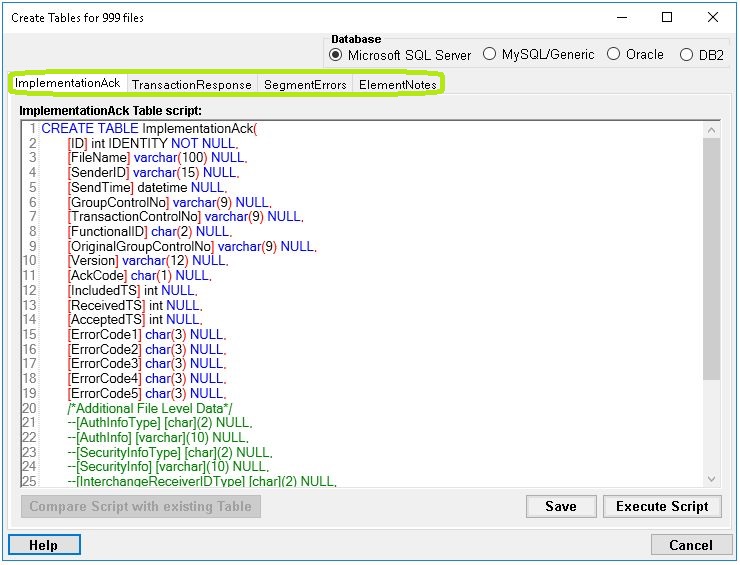
Task: Select Microsoft SQL Server radio button
Action: [400, 55]
